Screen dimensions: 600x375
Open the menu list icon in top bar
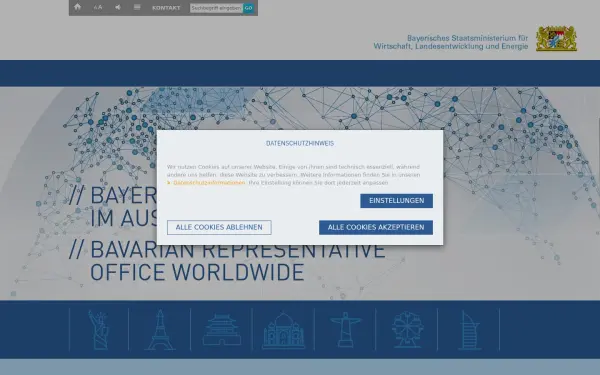click(x=137, y=7)
